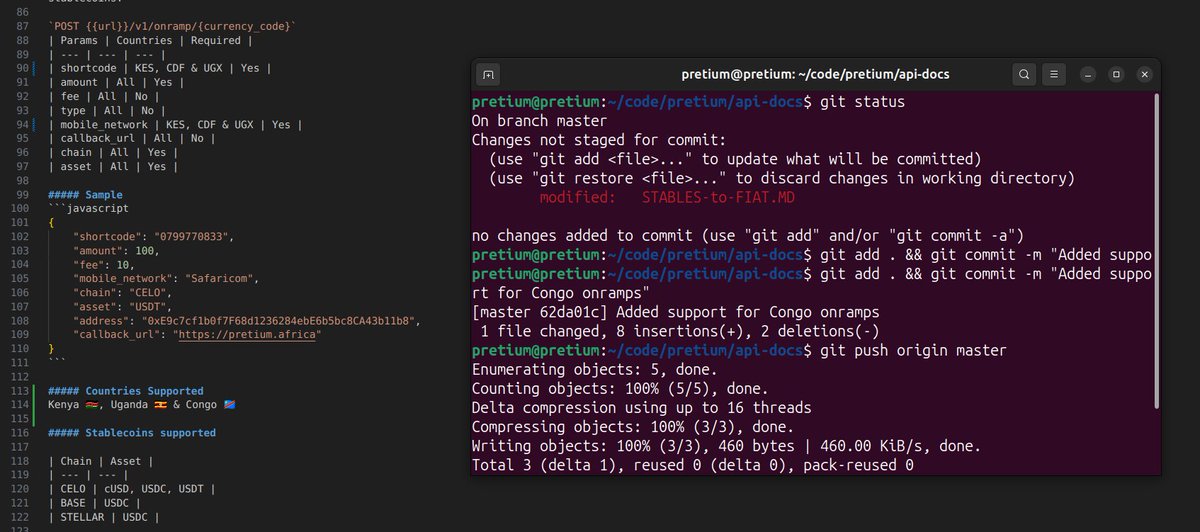Click the '1 file changed, 8 insertions(+)' line
Image resolution: width=1200 pixels, height=532 pixels.
(x=680, y=330)
